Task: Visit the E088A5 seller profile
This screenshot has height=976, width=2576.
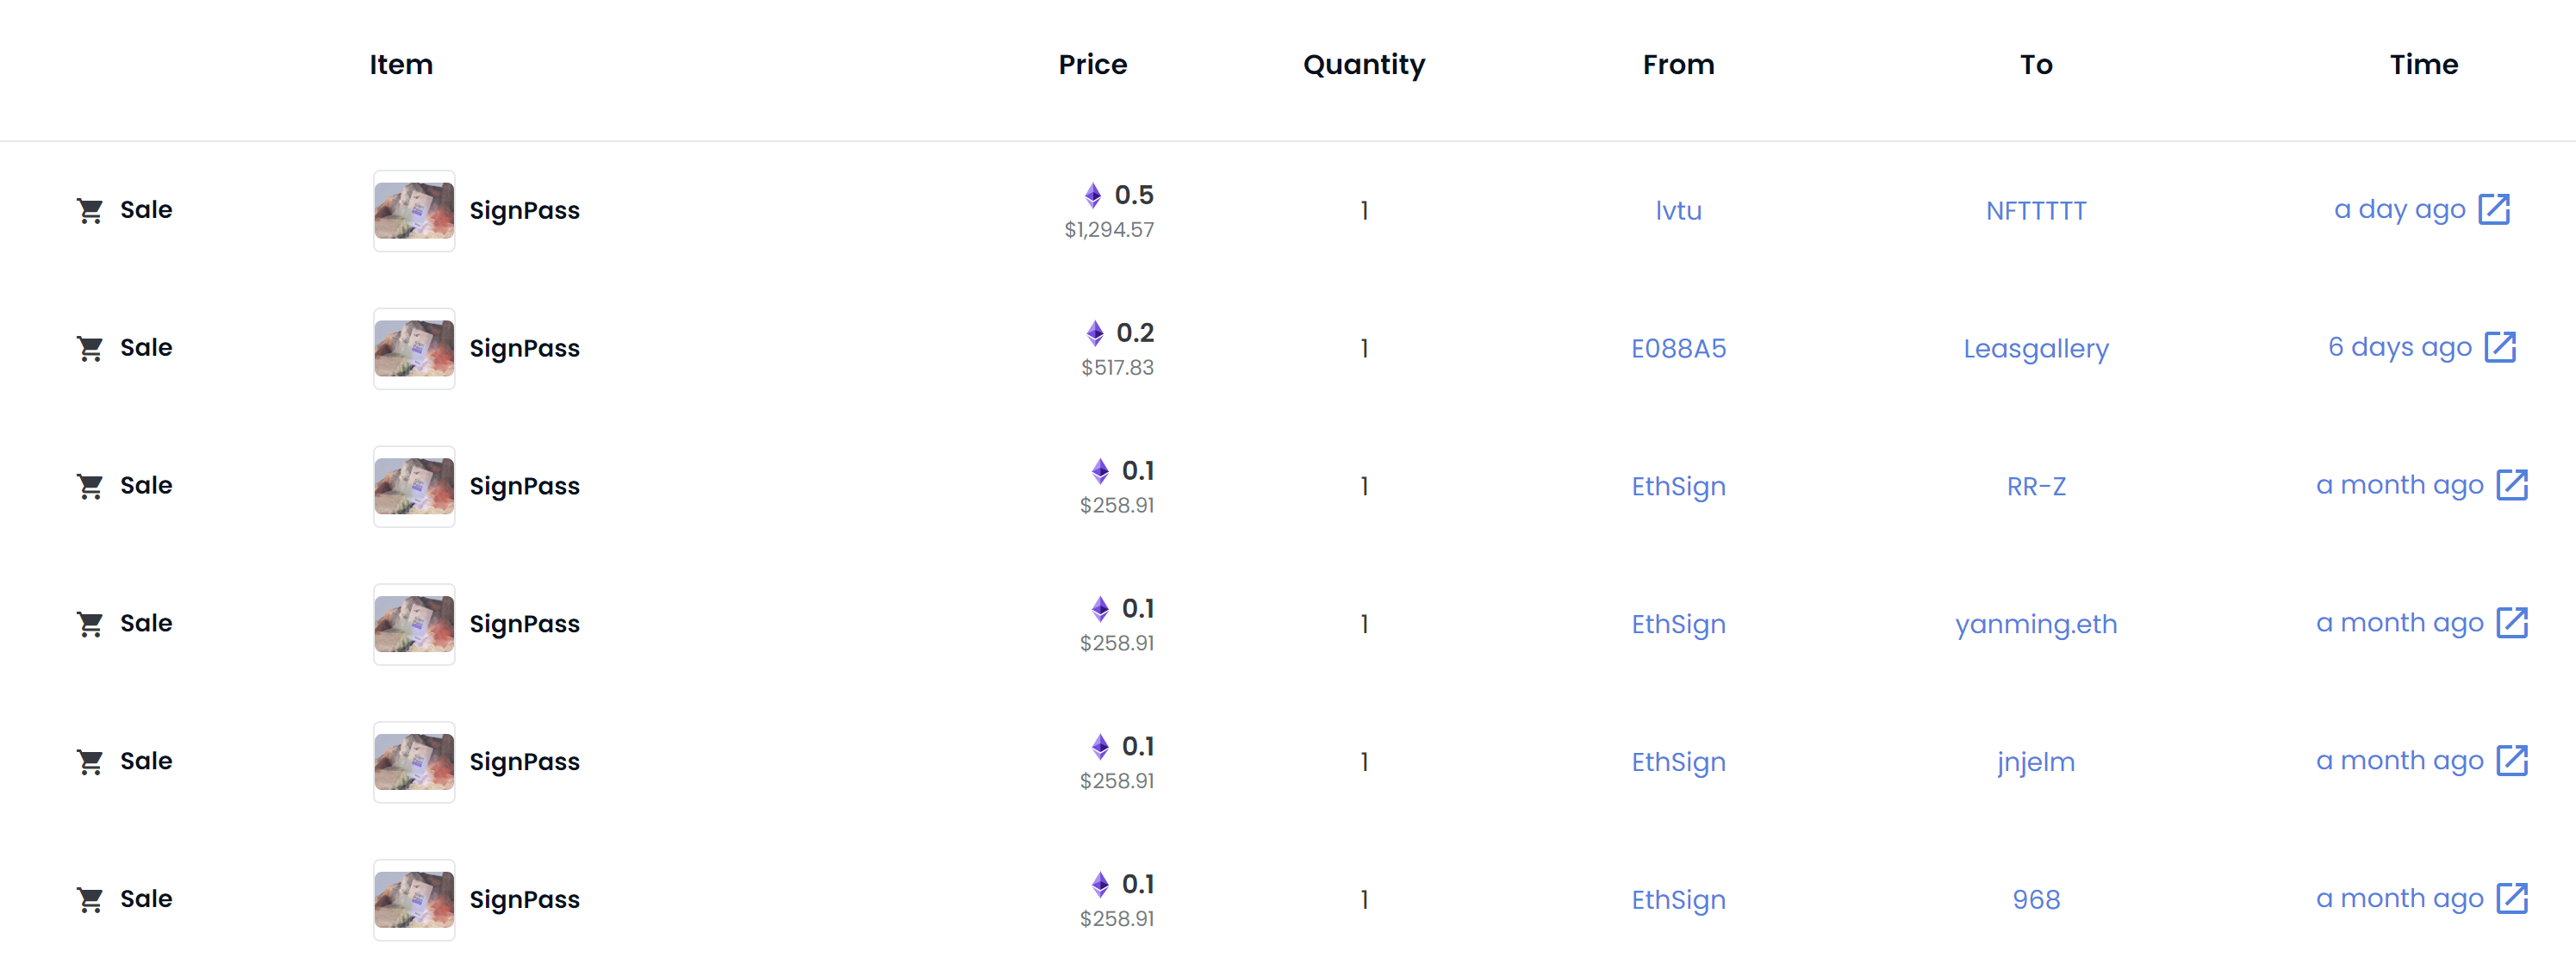Action: click(1678, 349)
